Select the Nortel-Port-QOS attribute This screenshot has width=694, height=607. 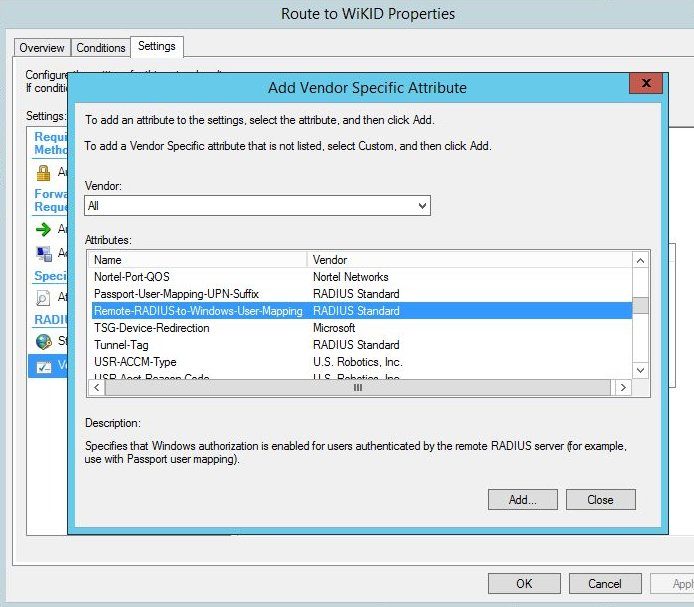click(x=132, y=277)
